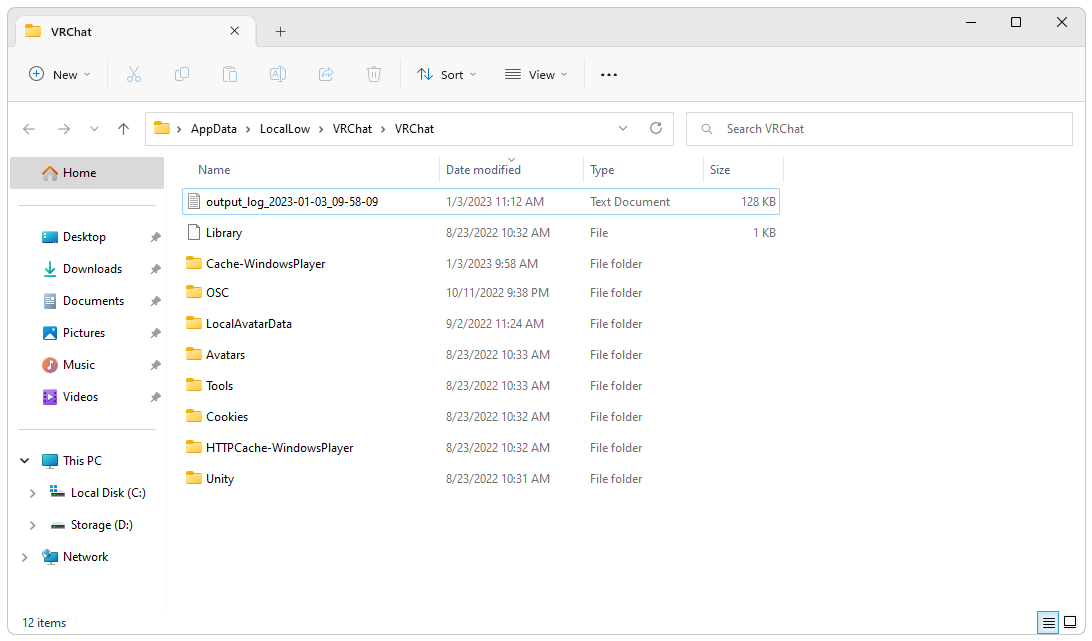The width and height of the screenshot is (1092, 641).
Task: Expand Storage (D:) tree node
Action: tap(32, 525)
